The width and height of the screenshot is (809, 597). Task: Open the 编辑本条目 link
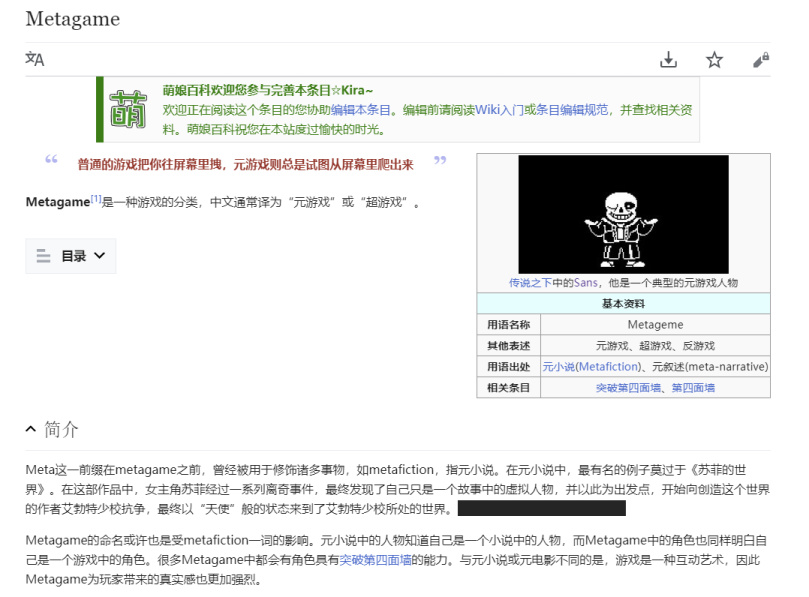360,110
